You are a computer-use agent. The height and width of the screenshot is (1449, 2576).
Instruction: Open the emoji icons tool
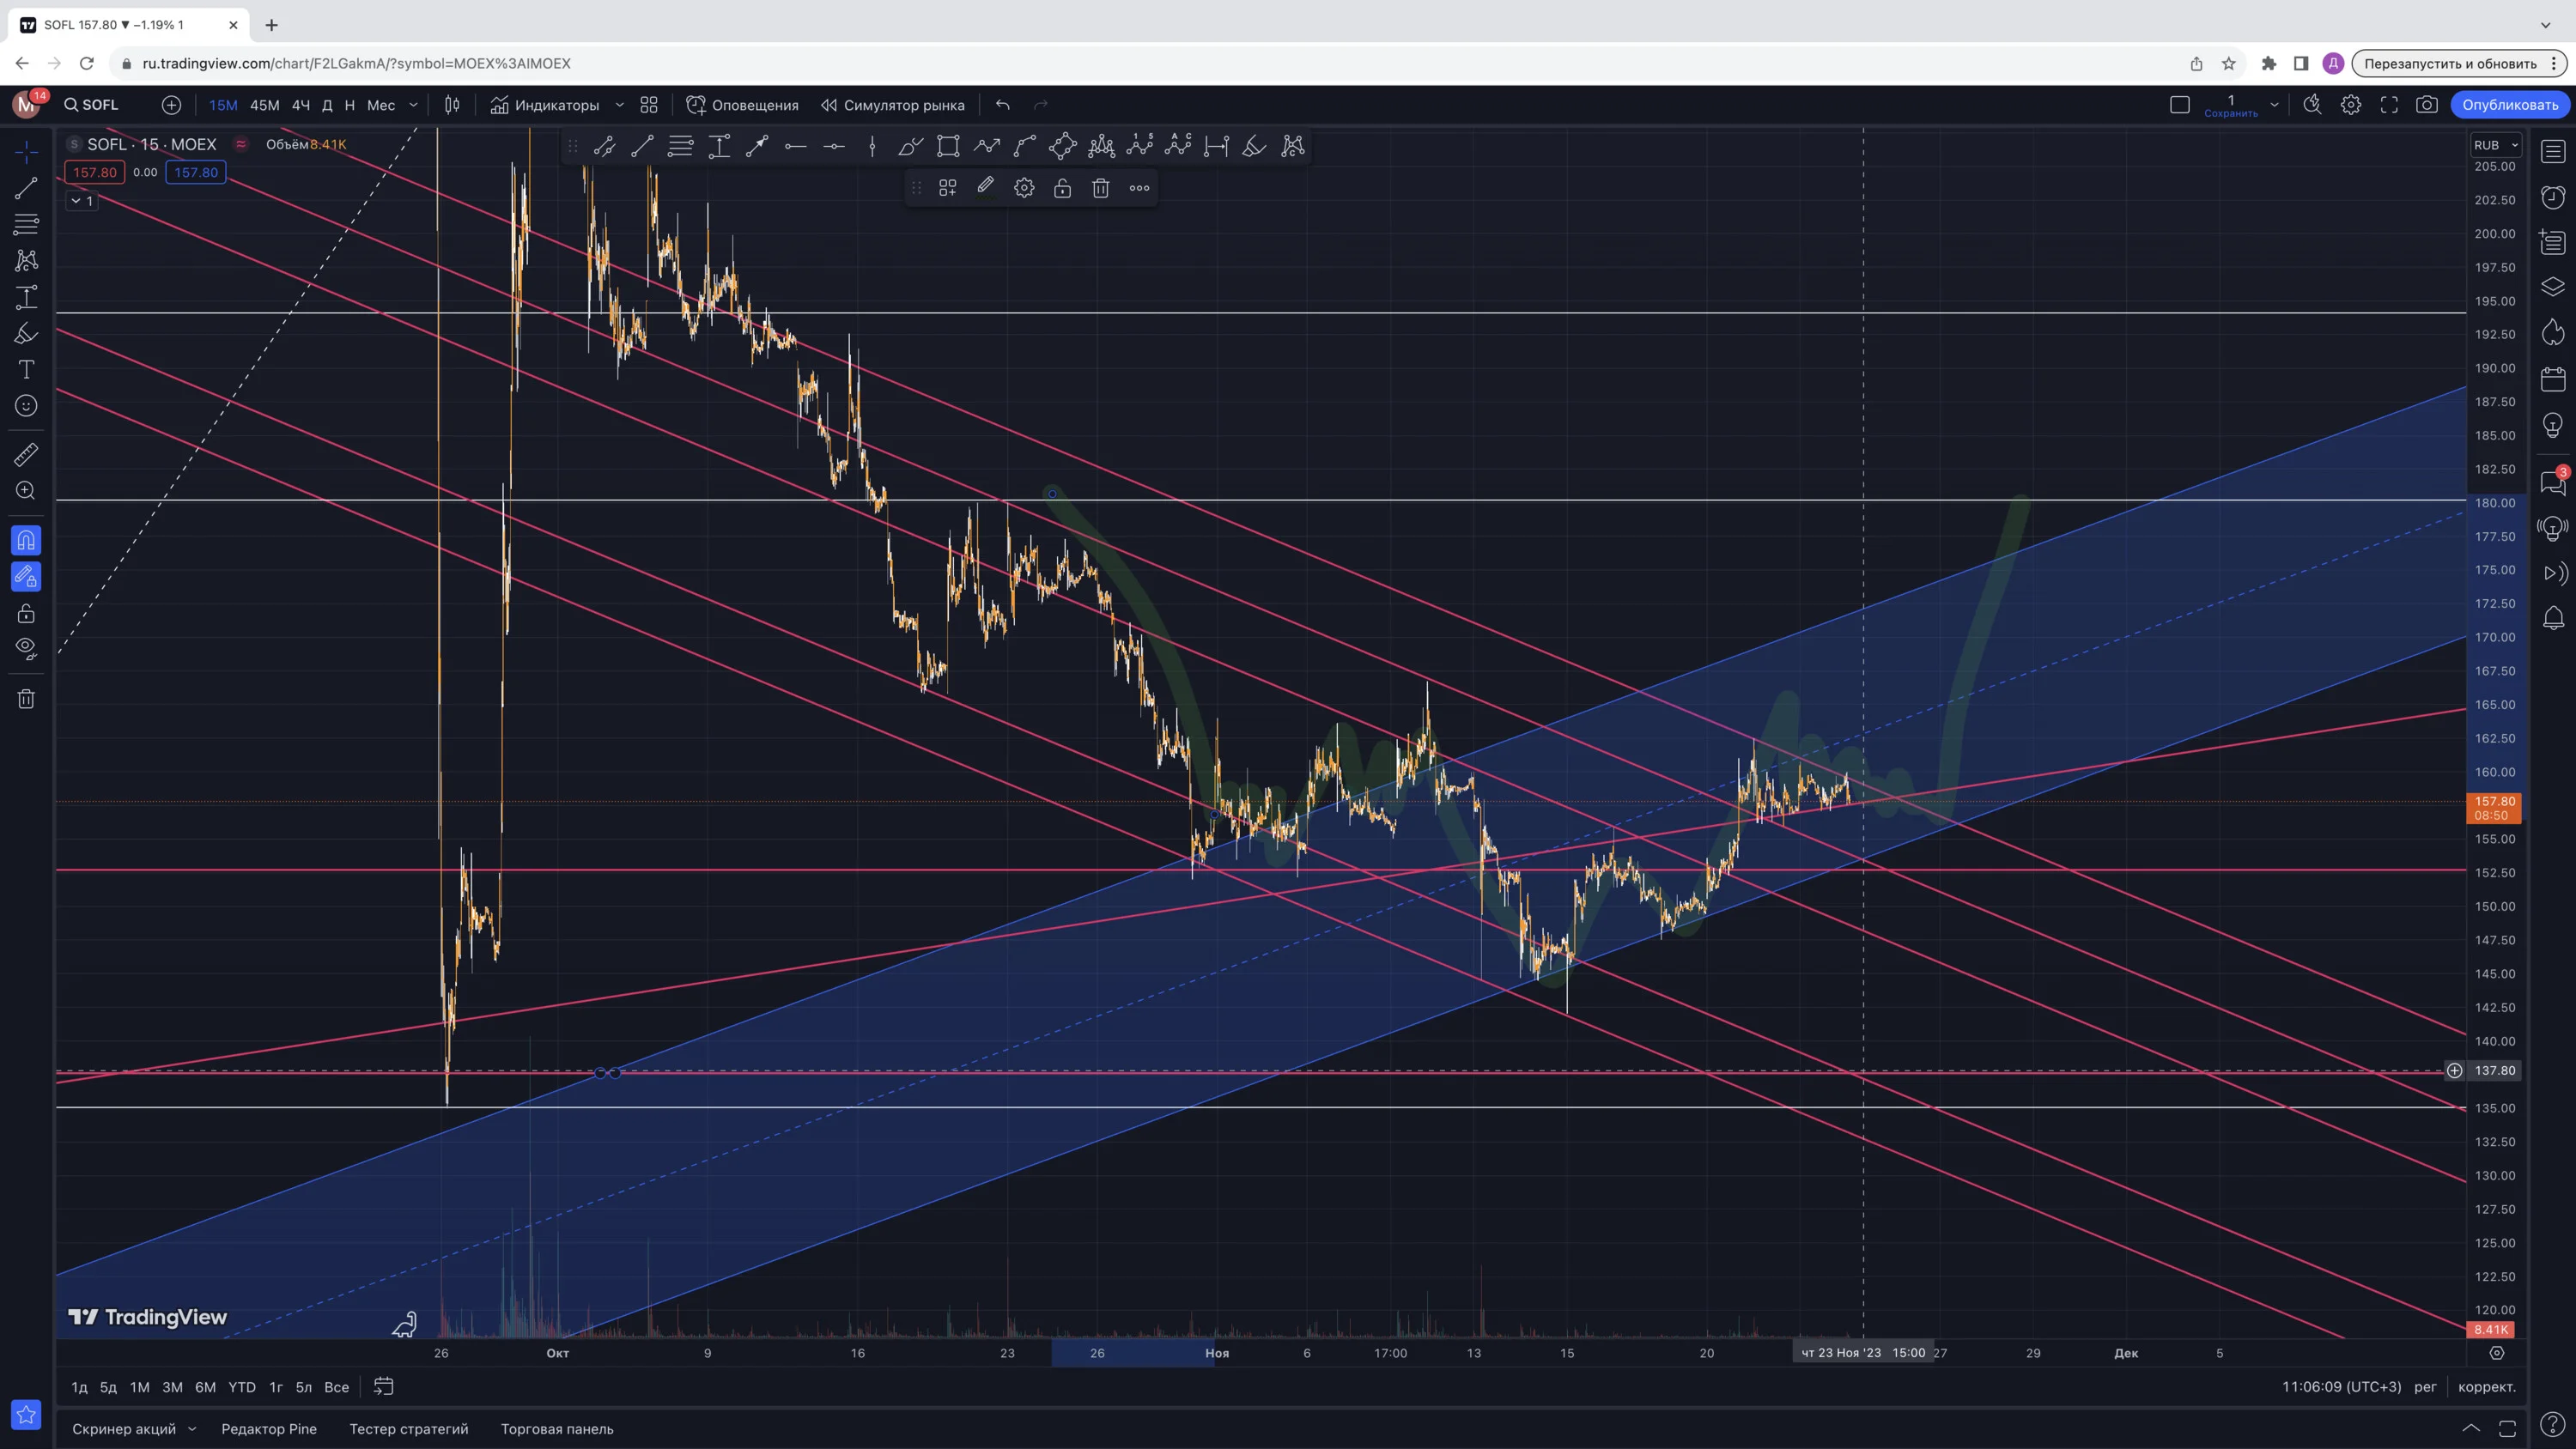26,406
